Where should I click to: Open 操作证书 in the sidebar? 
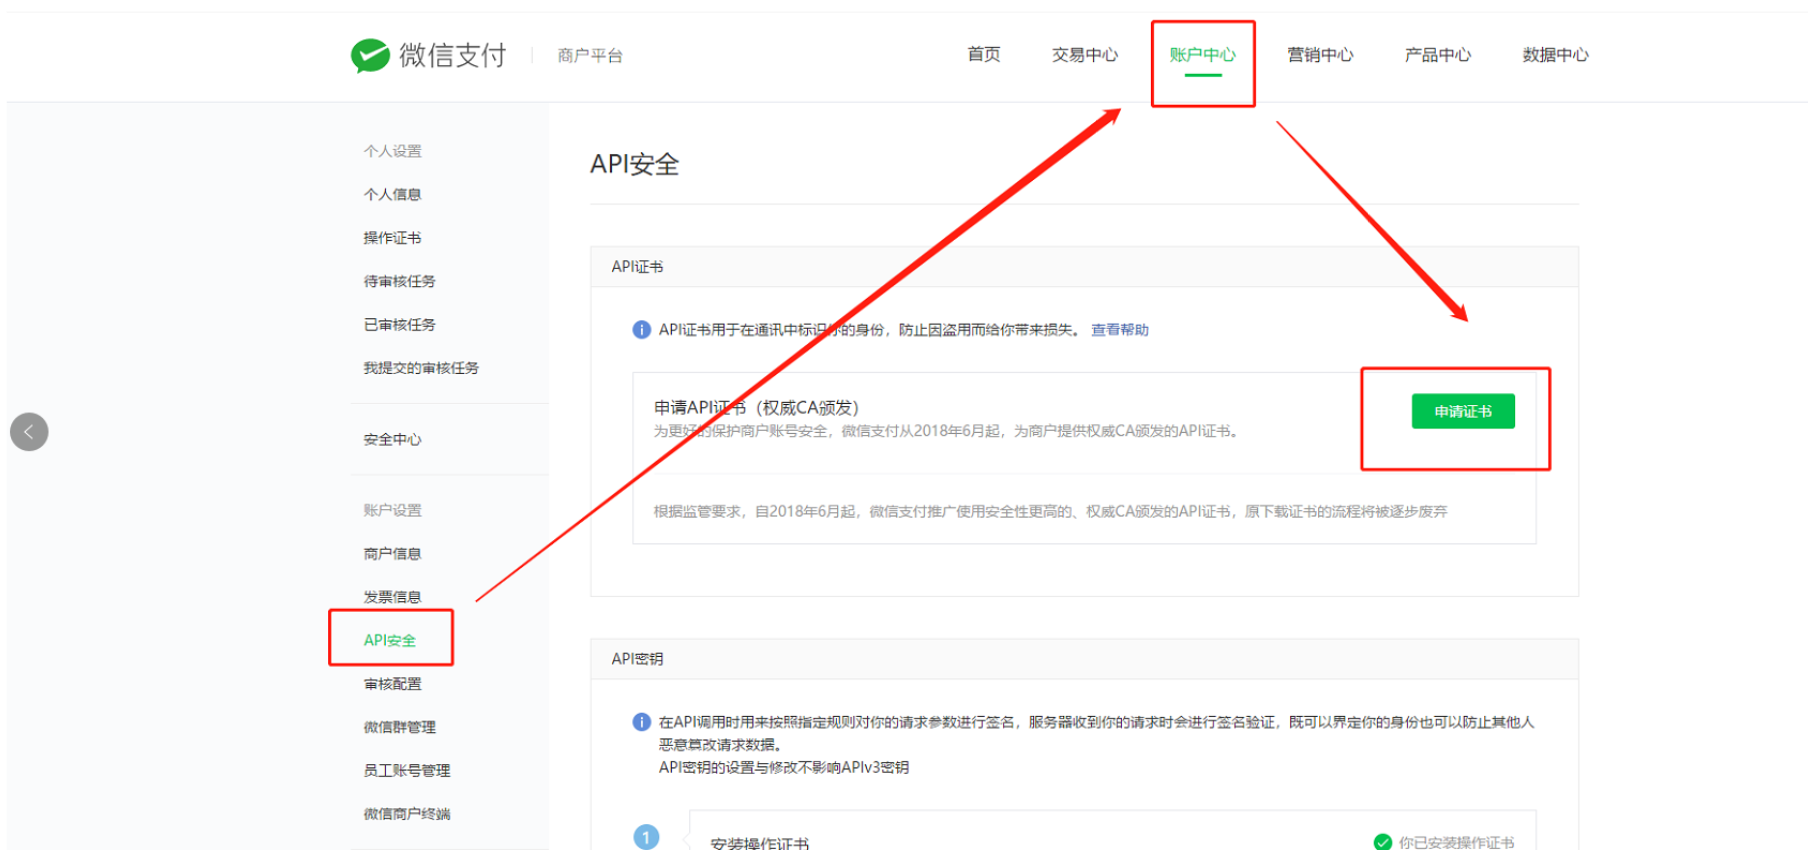392,238
